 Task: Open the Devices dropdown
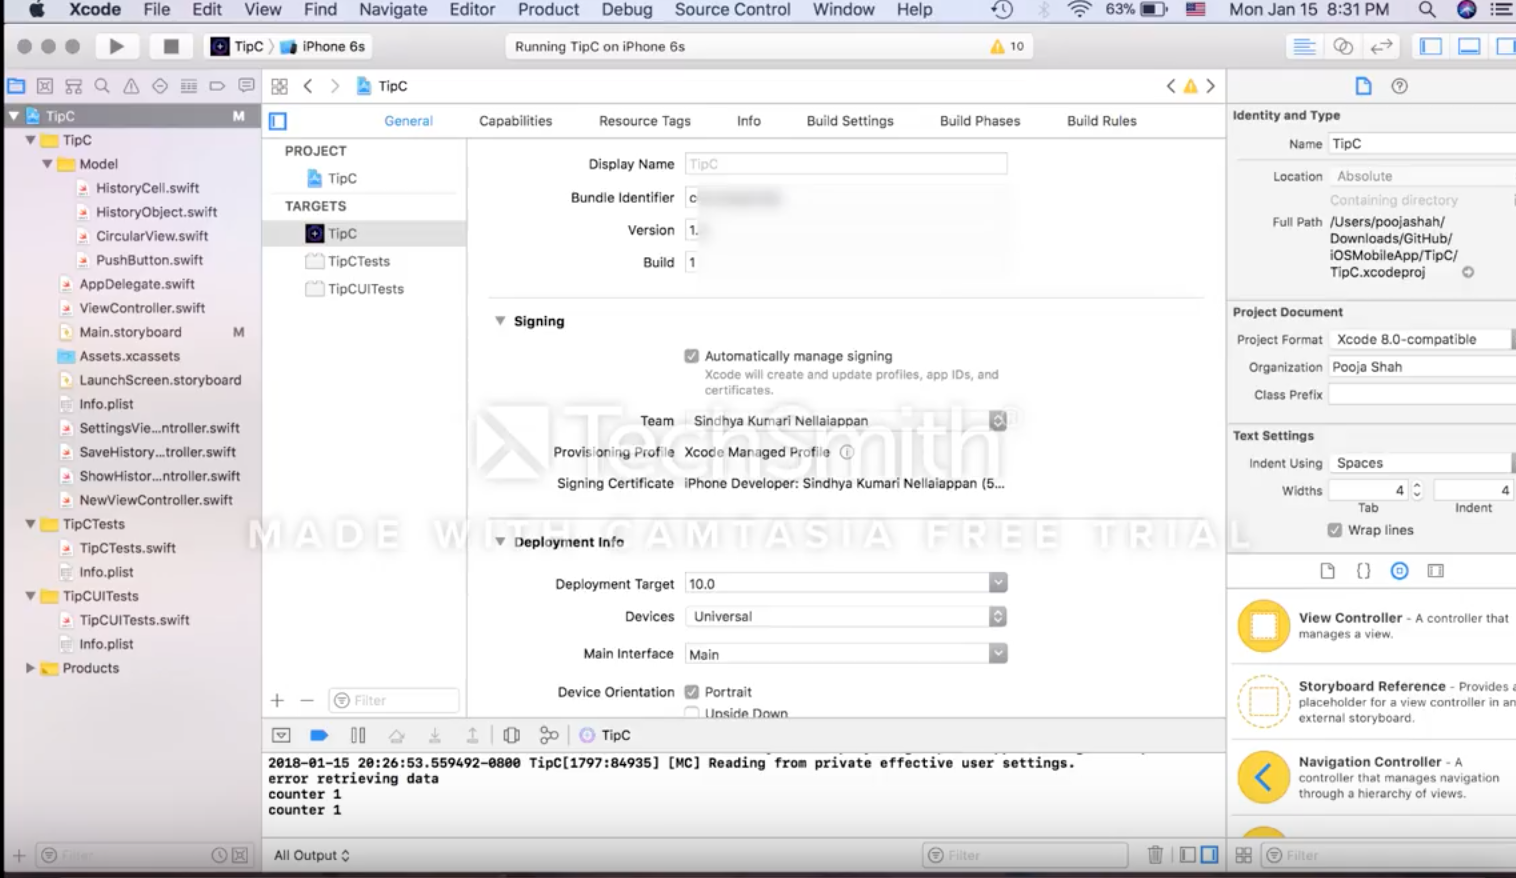tap(845, 616)
